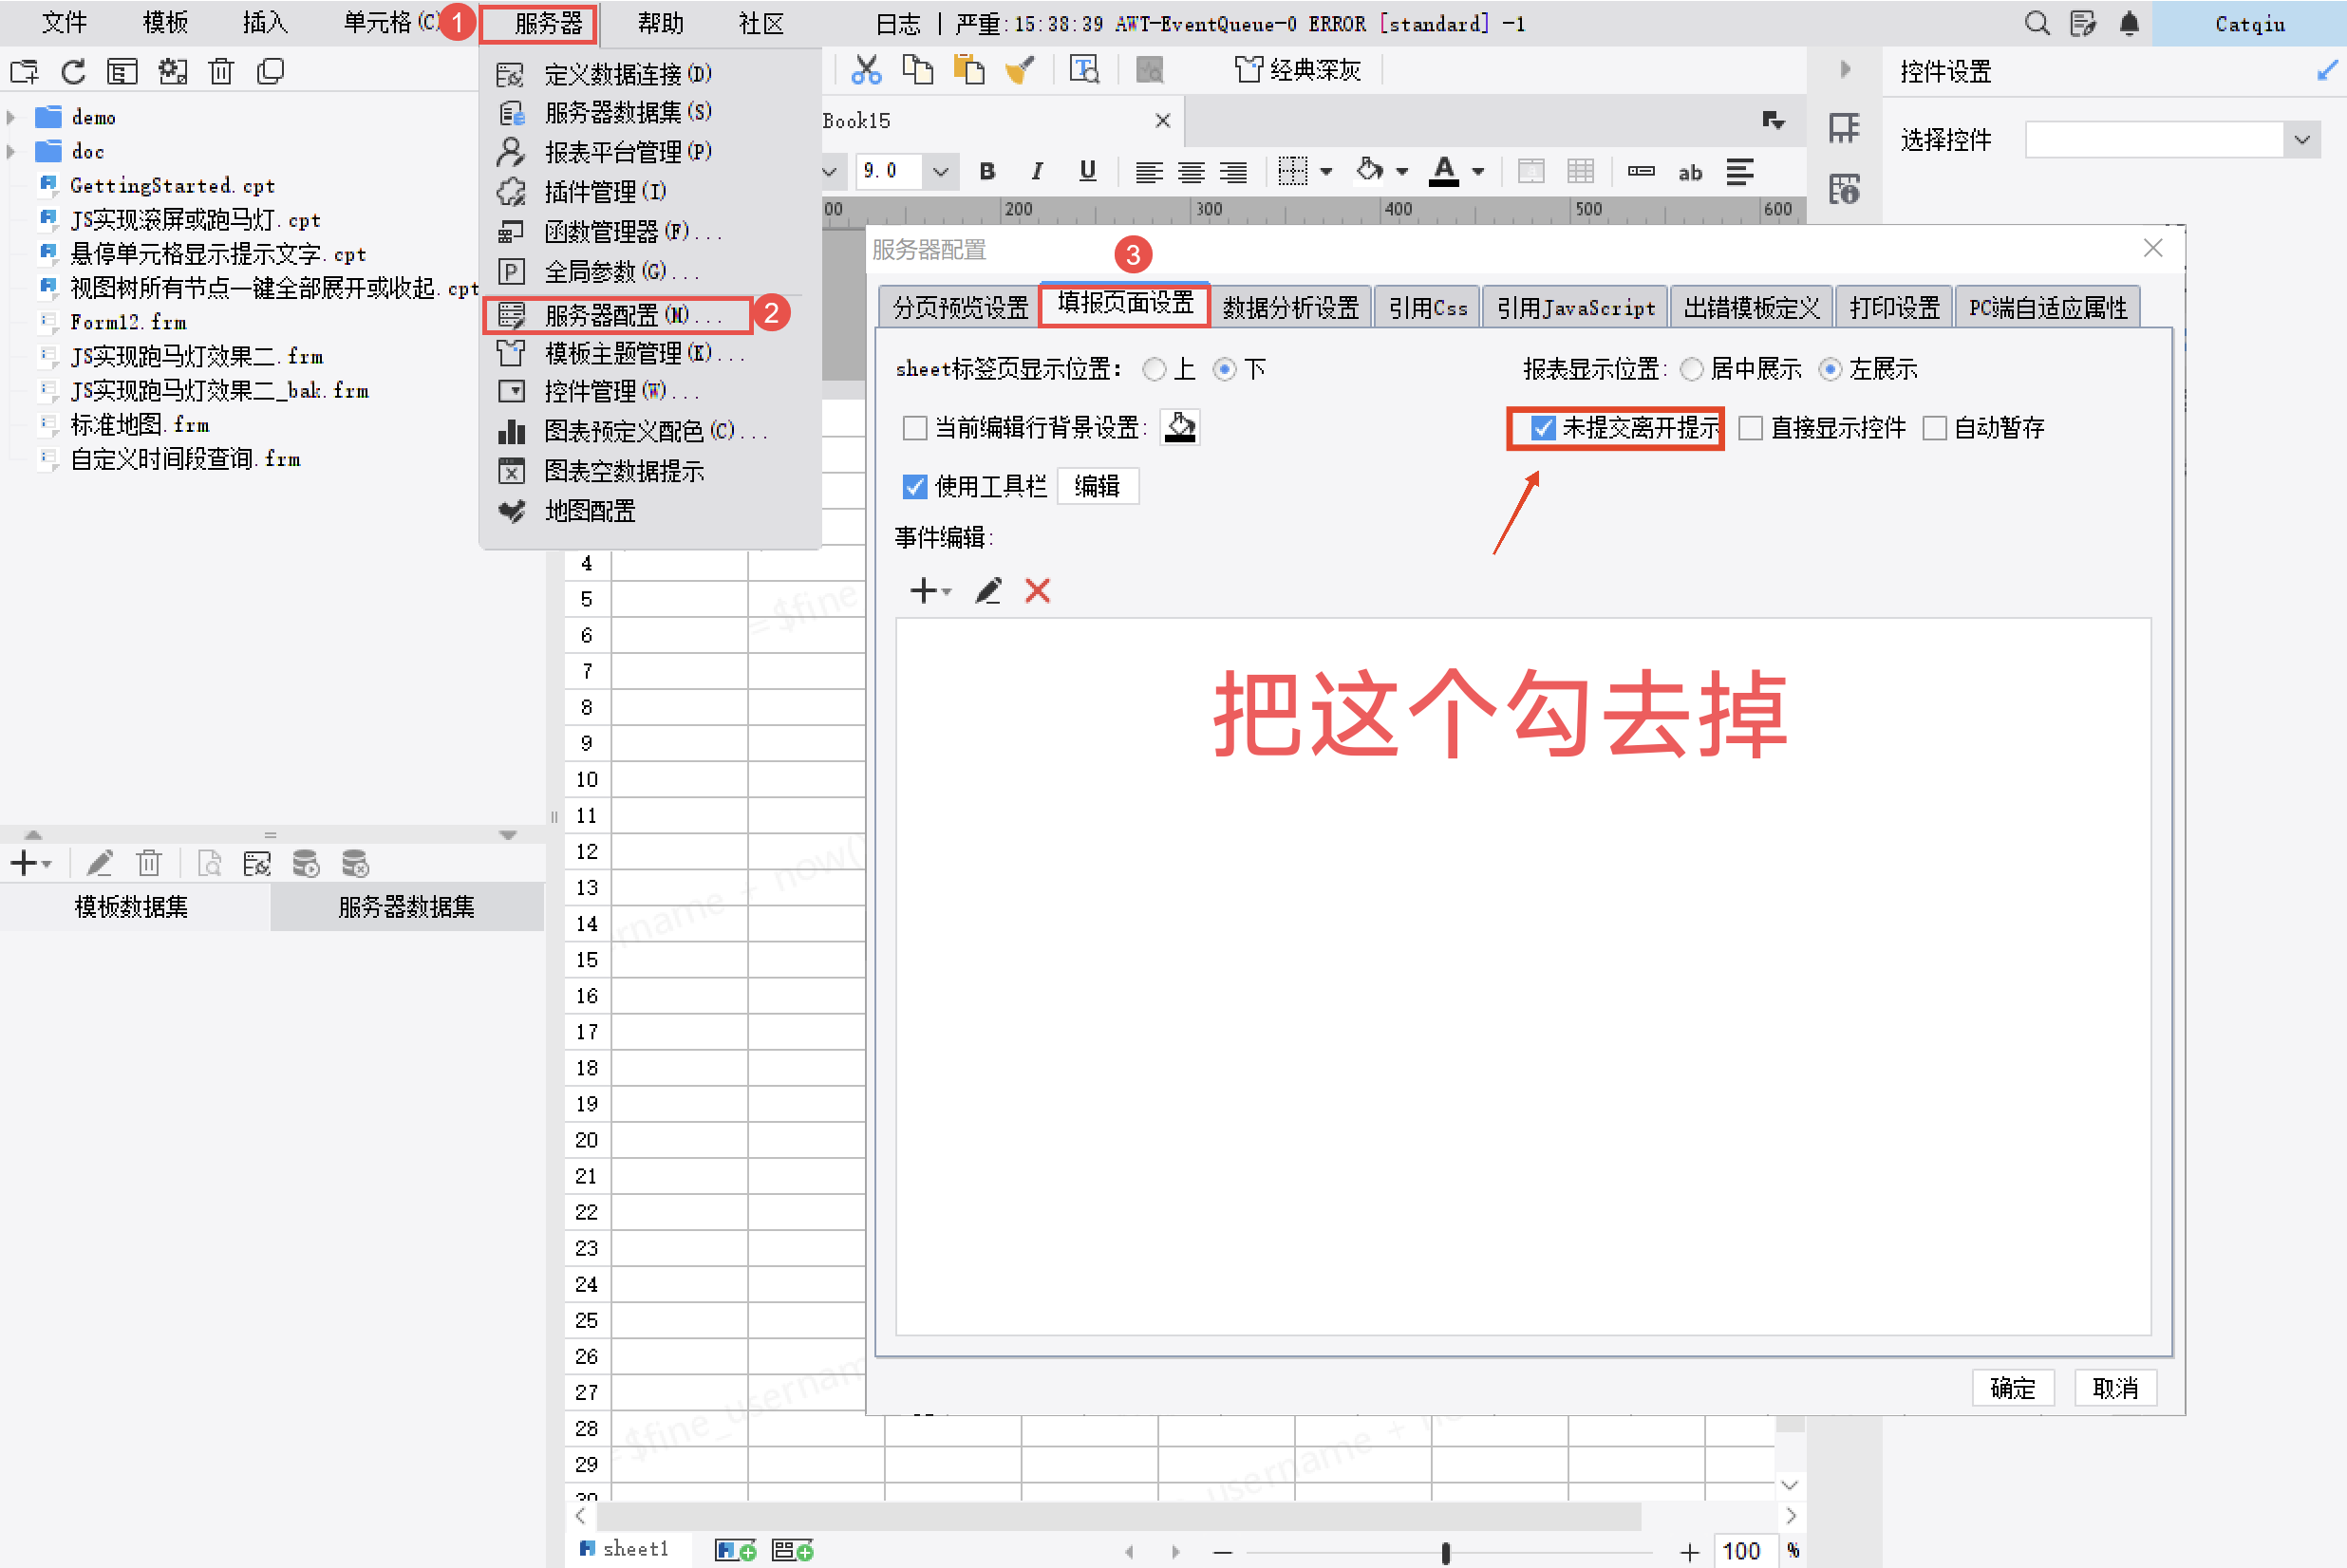Click the refresh icon in file panel

point(73,72)
